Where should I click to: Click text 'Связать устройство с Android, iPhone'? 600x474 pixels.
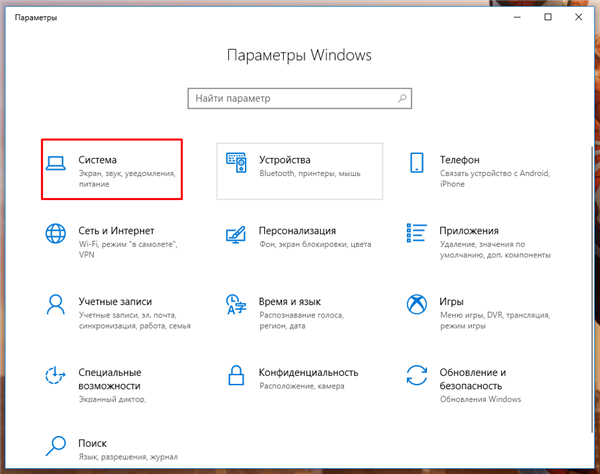point(495,179)
